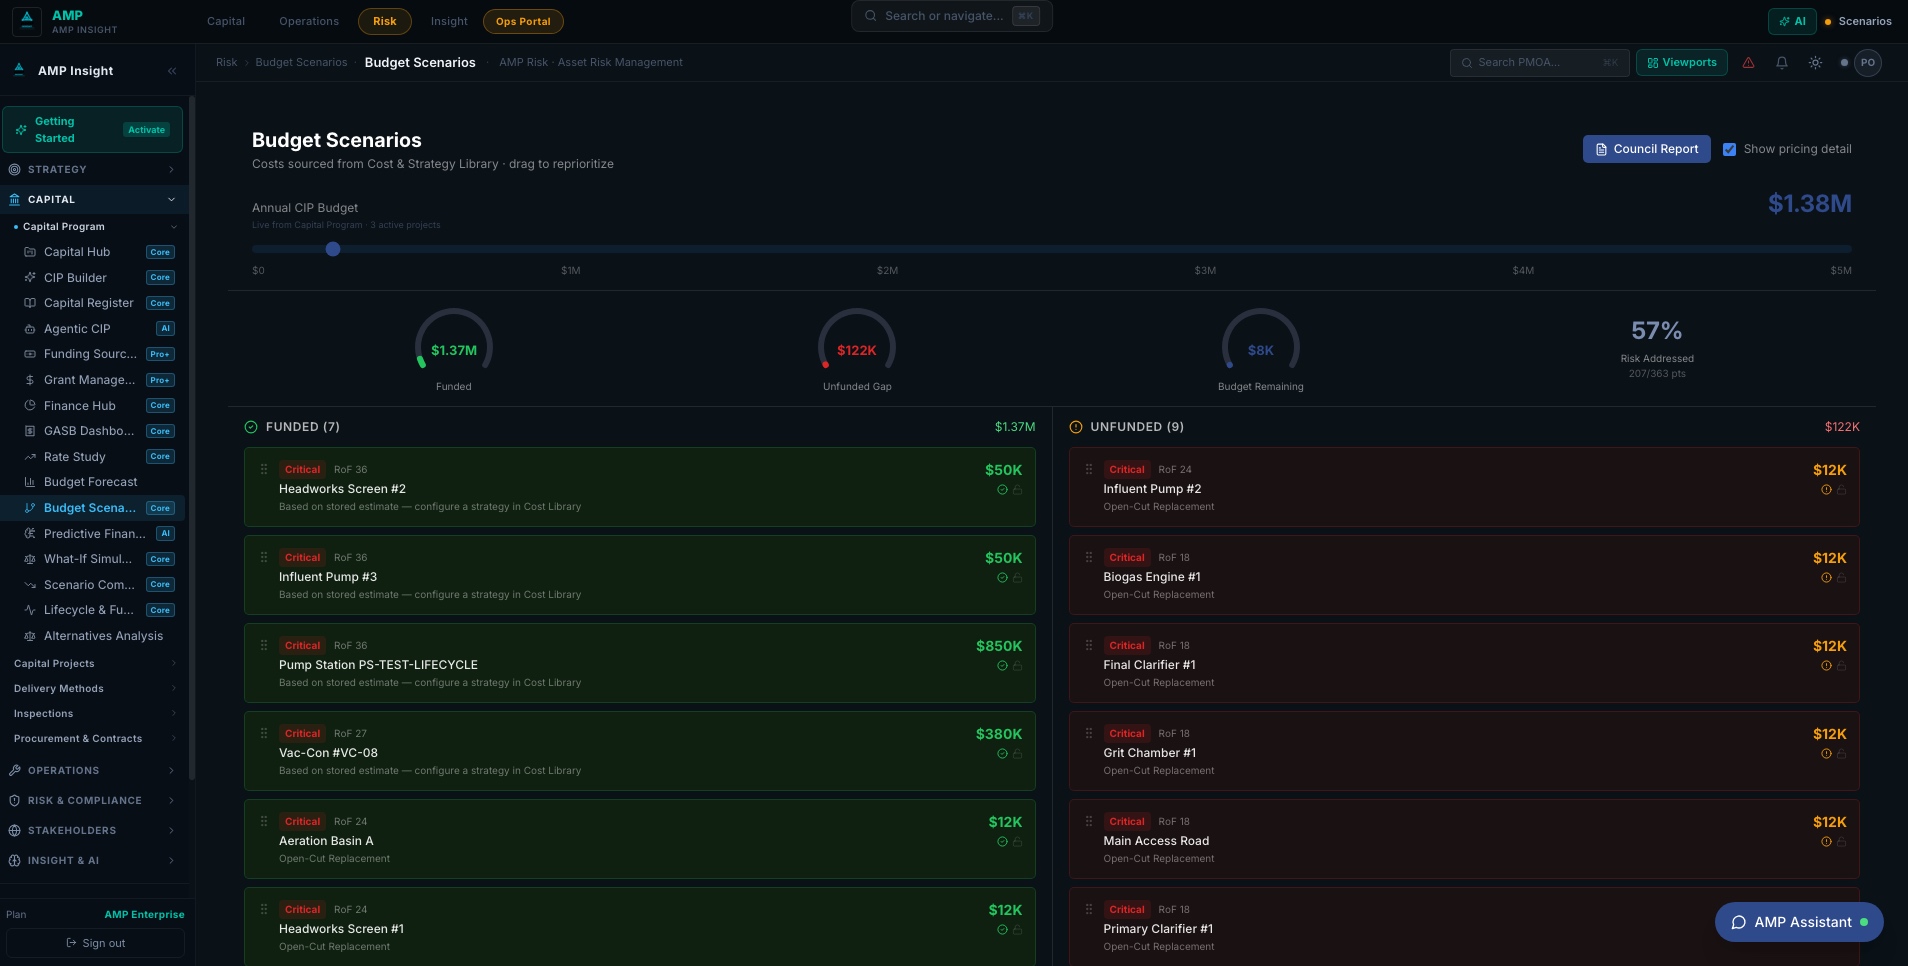
Task: Expand the STRATEGY sidebar section
Action: click(x=93, y=170)
